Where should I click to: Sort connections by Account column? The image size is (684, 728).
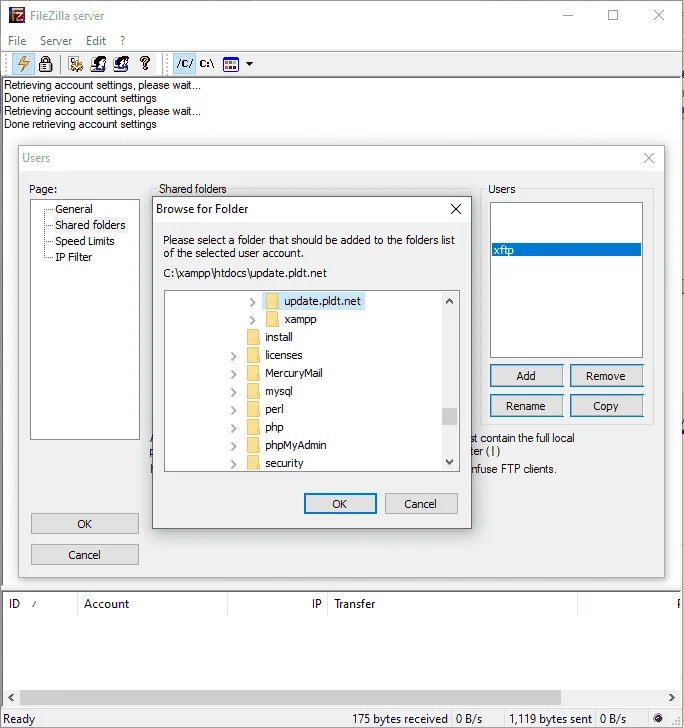(x=152, y=604)
